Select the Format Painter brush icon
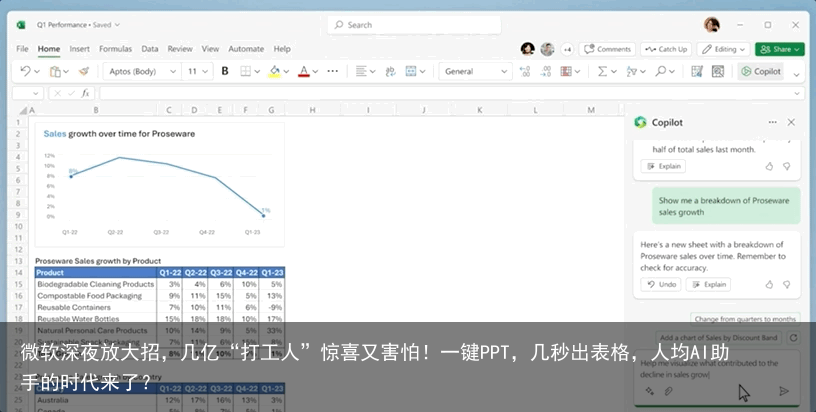 coord(83,71)
